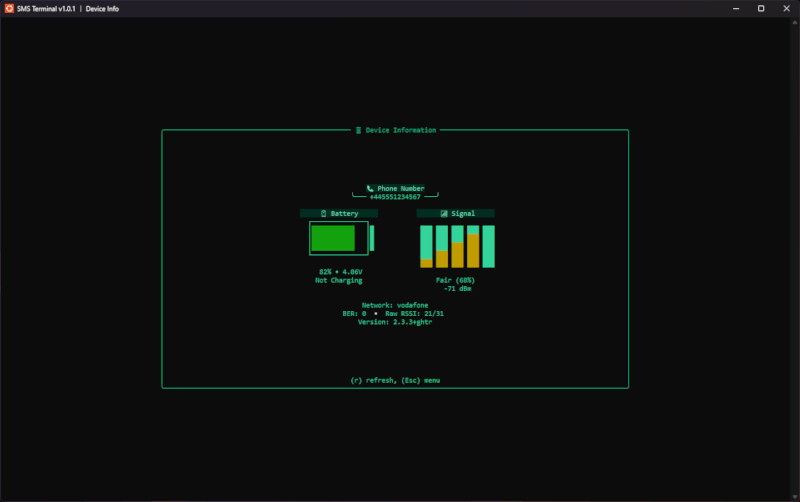Click the 'Raw RSSI: 21/31' value

(x=414, y=314)
